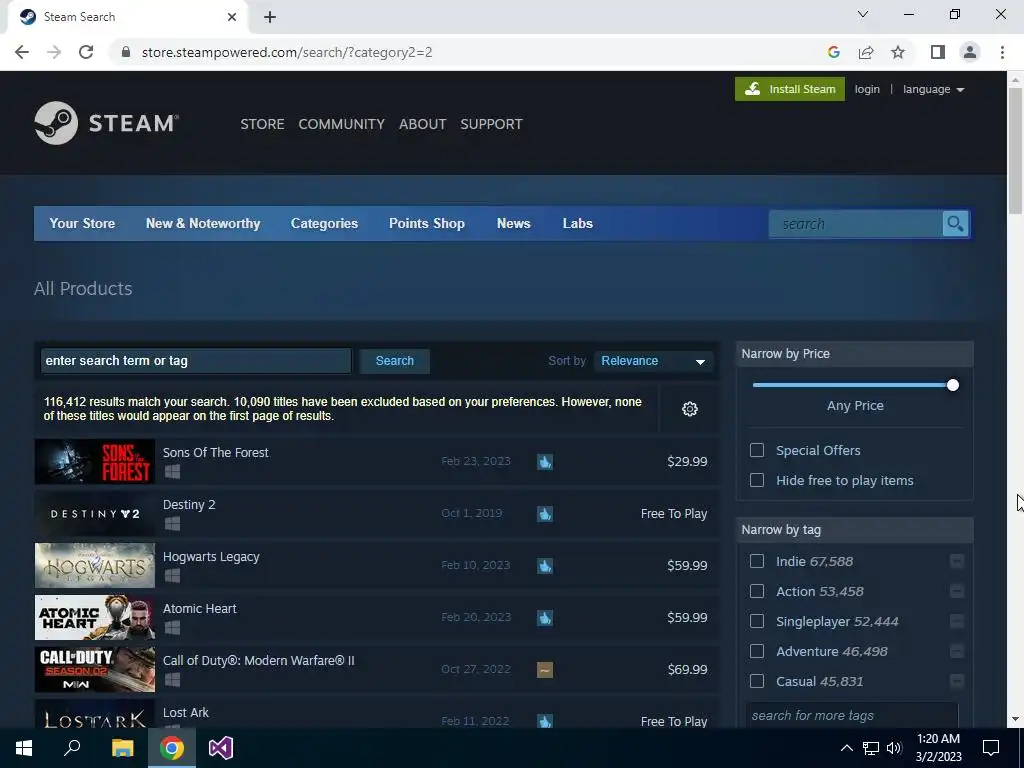Collapse Narrow by Price section header
This screenshot has height=768, width=1024.
point(855,354)
